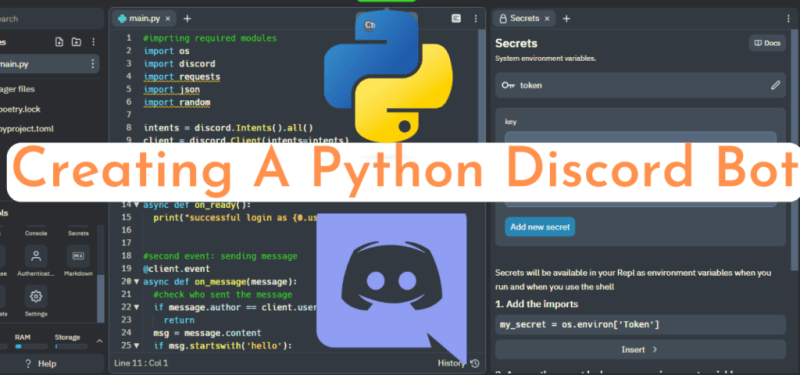
Task: Edit the token secret with pencil icon
Action: click(x=776, y=85)
